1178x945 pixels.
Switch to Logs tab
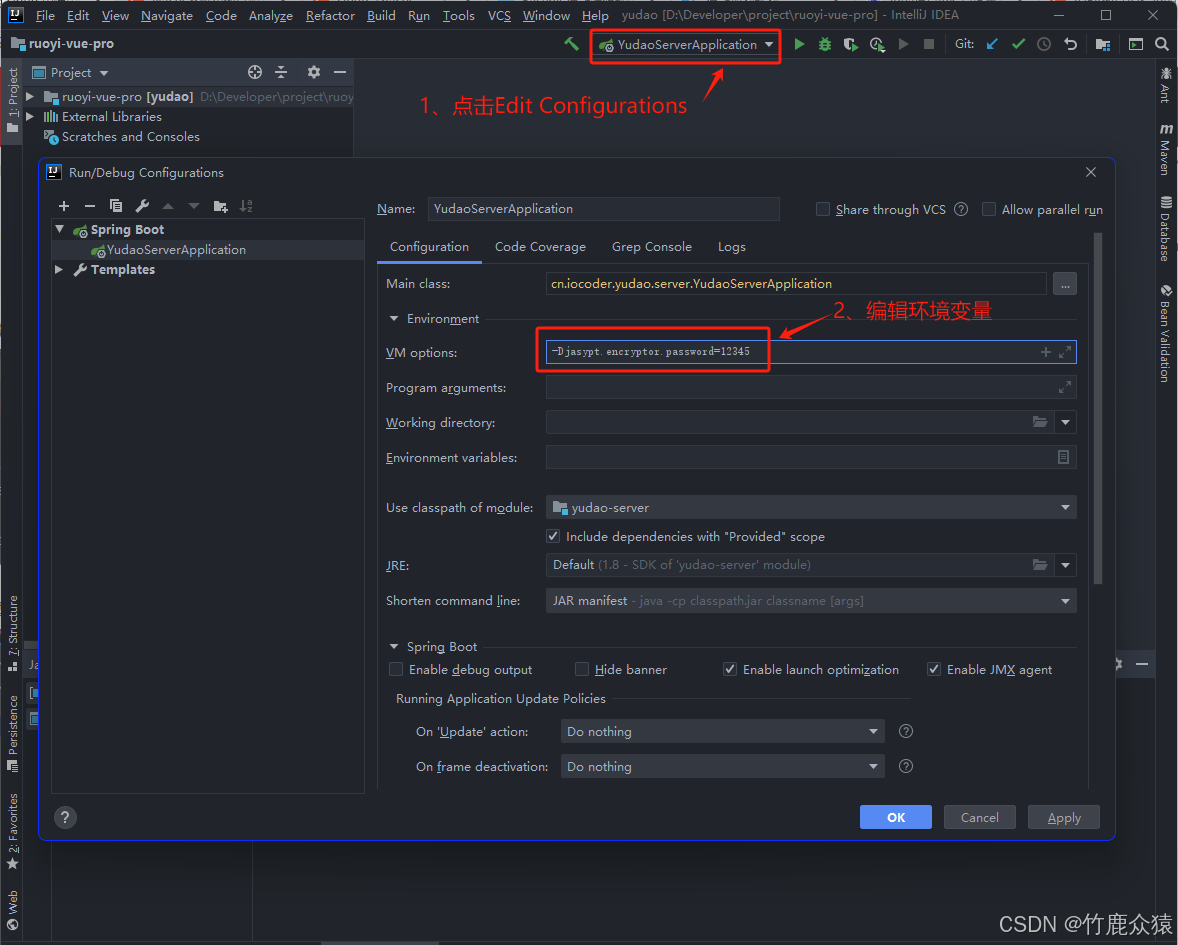pos(731,247)
